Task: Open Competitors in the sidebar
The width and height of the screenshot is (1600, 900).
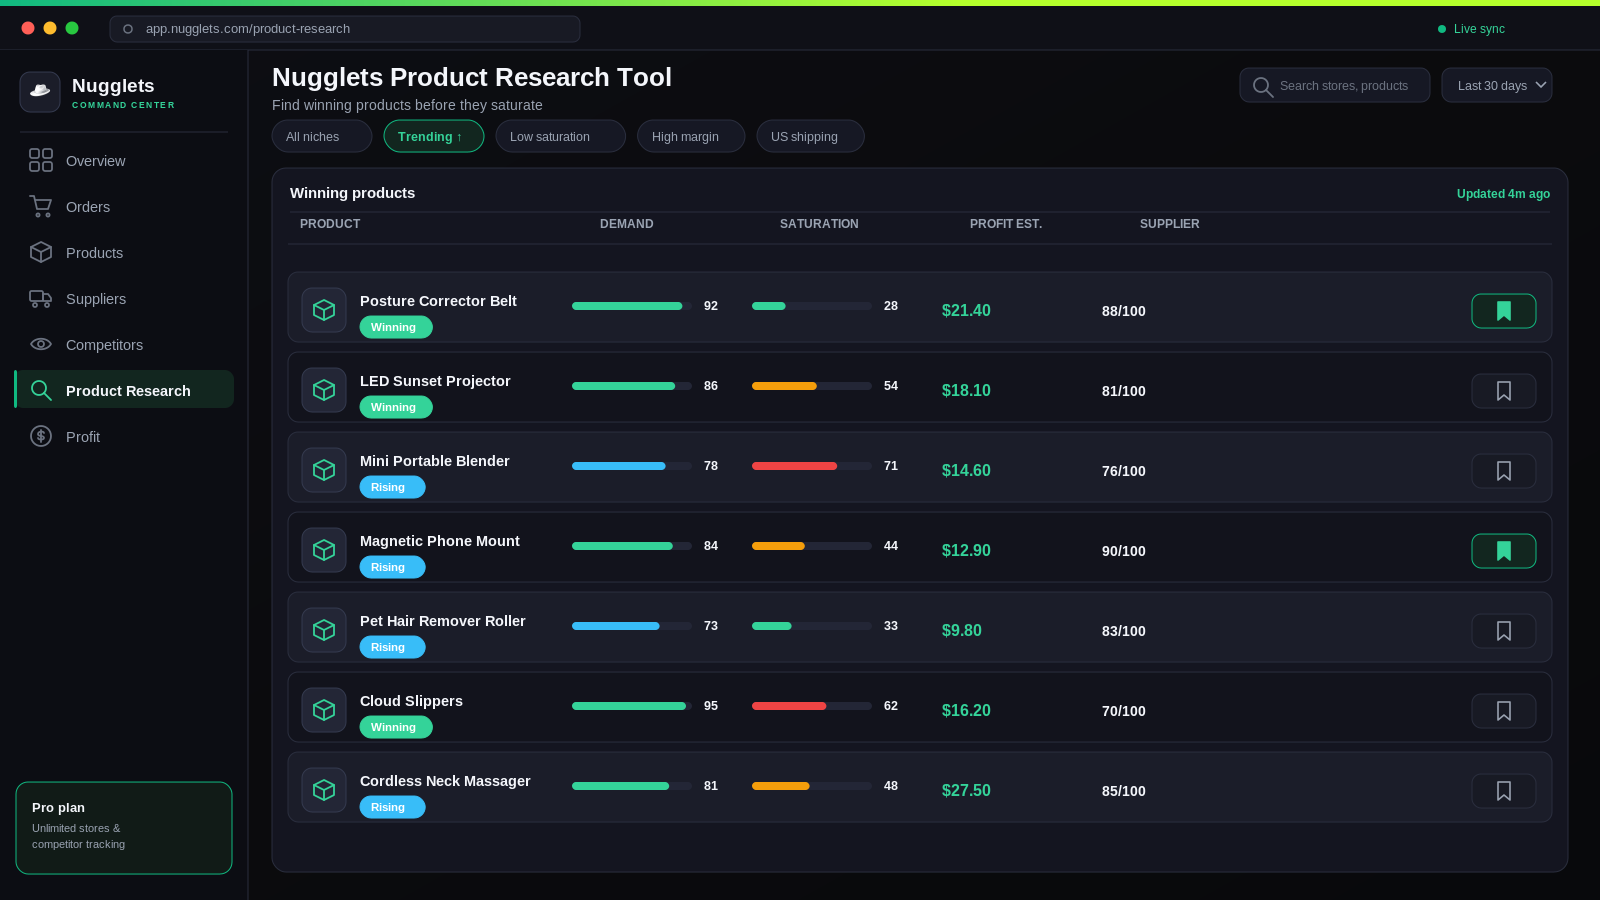Action: click(124, 345)
